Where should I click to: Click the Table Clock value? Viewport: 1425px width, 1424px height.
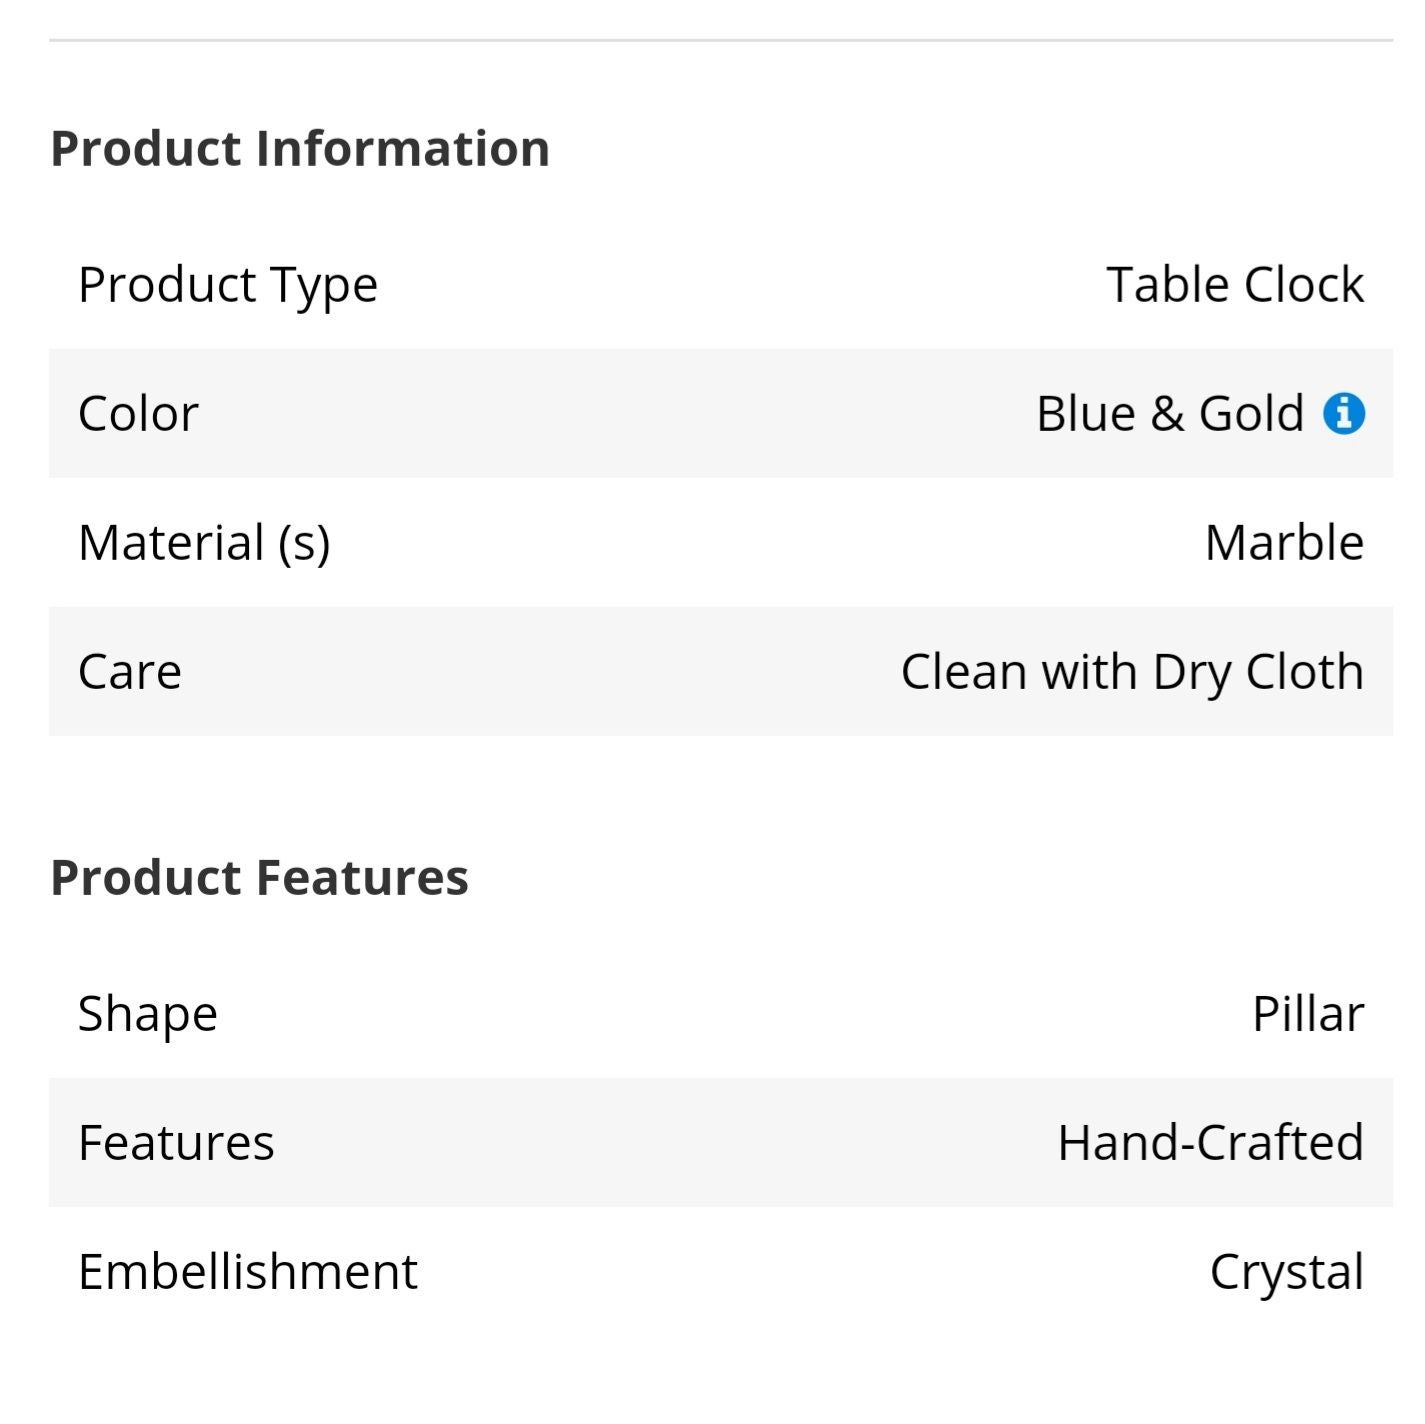click(1235, 284)
